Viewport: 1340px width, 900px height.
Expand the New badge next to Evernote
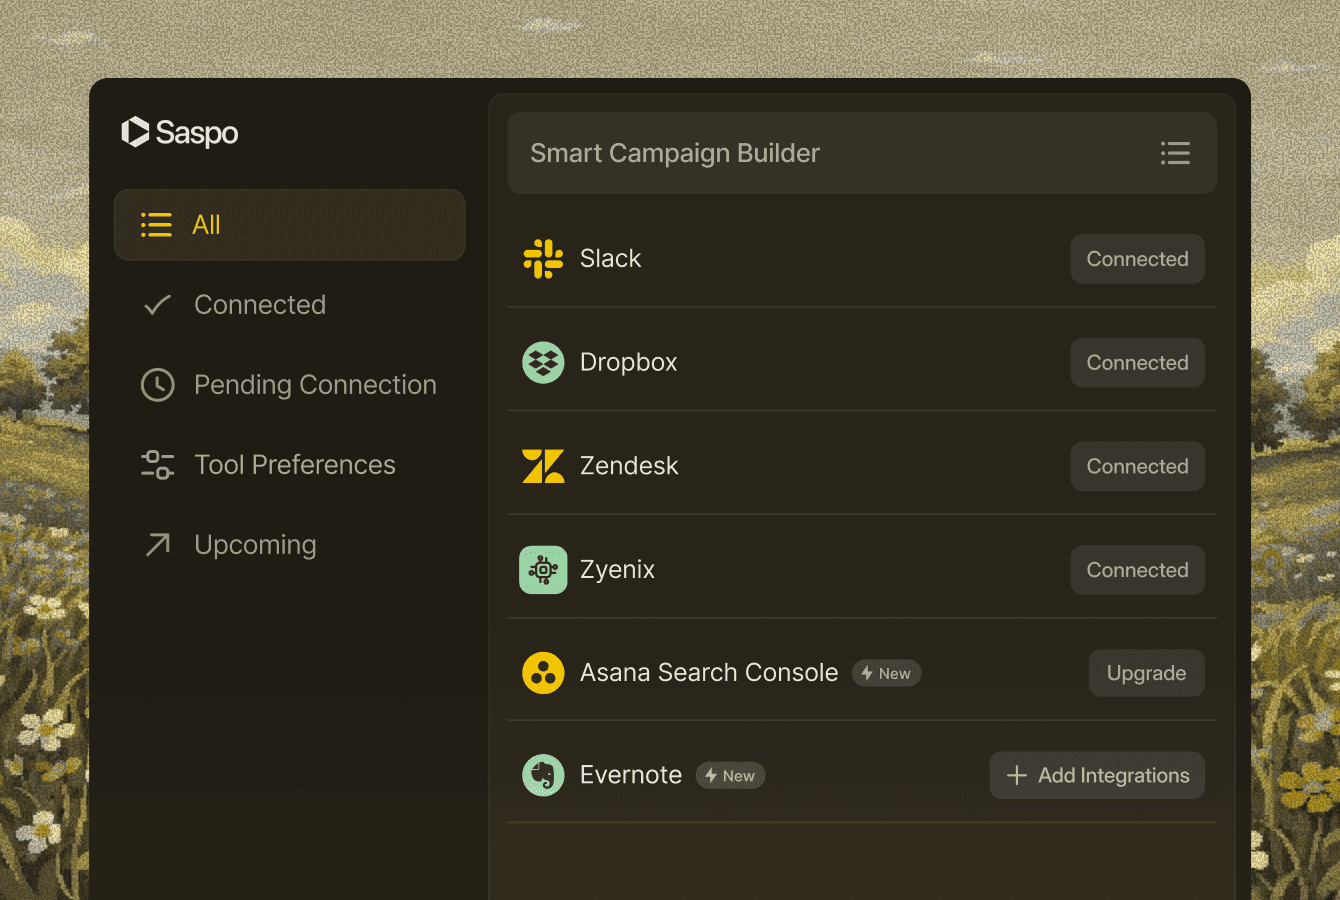(730, 775)
